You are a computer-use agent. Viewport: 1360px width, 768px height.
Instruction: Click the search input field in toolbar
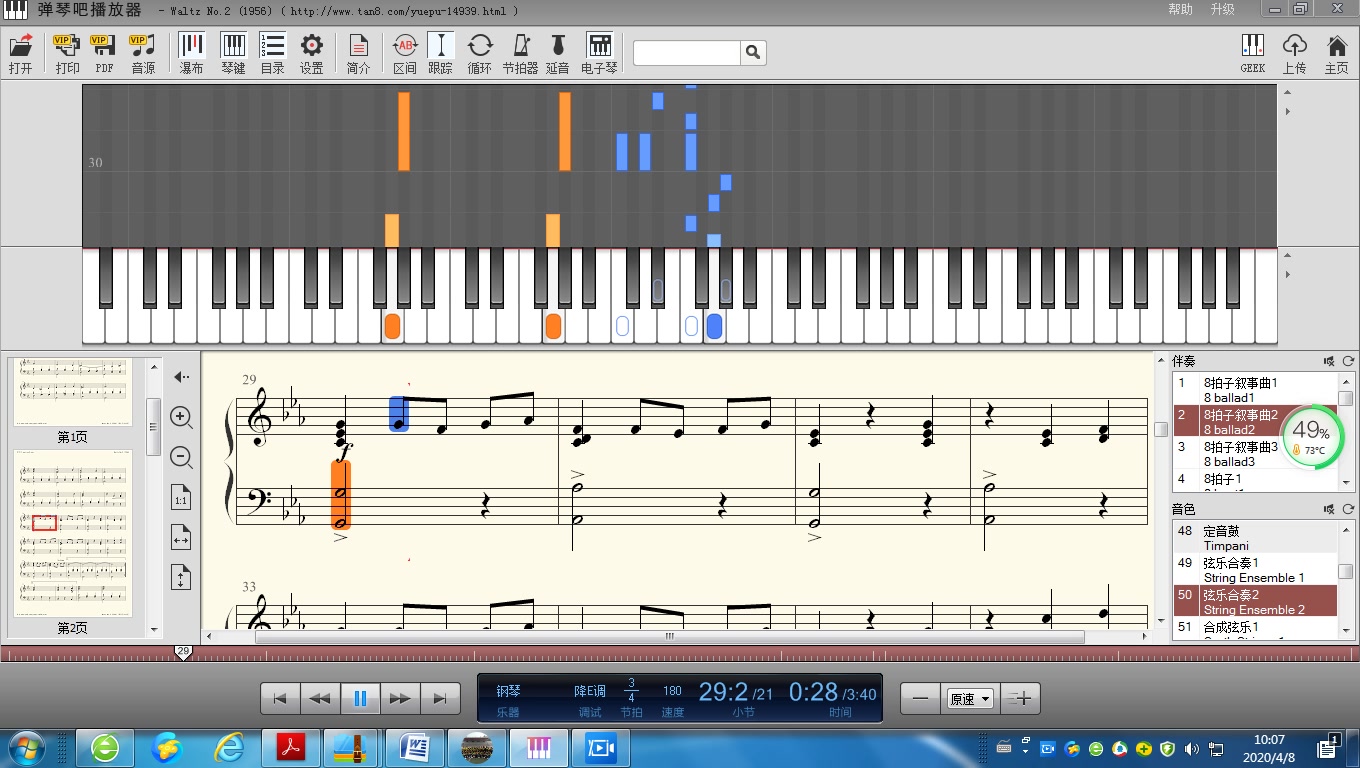pyautogui.click(x=687, y=53)
